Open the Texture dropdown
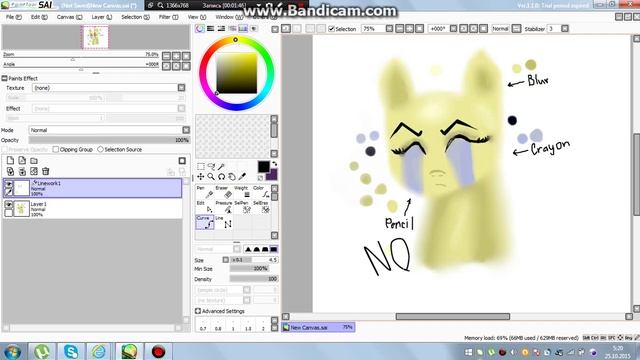 coord(181,88)
